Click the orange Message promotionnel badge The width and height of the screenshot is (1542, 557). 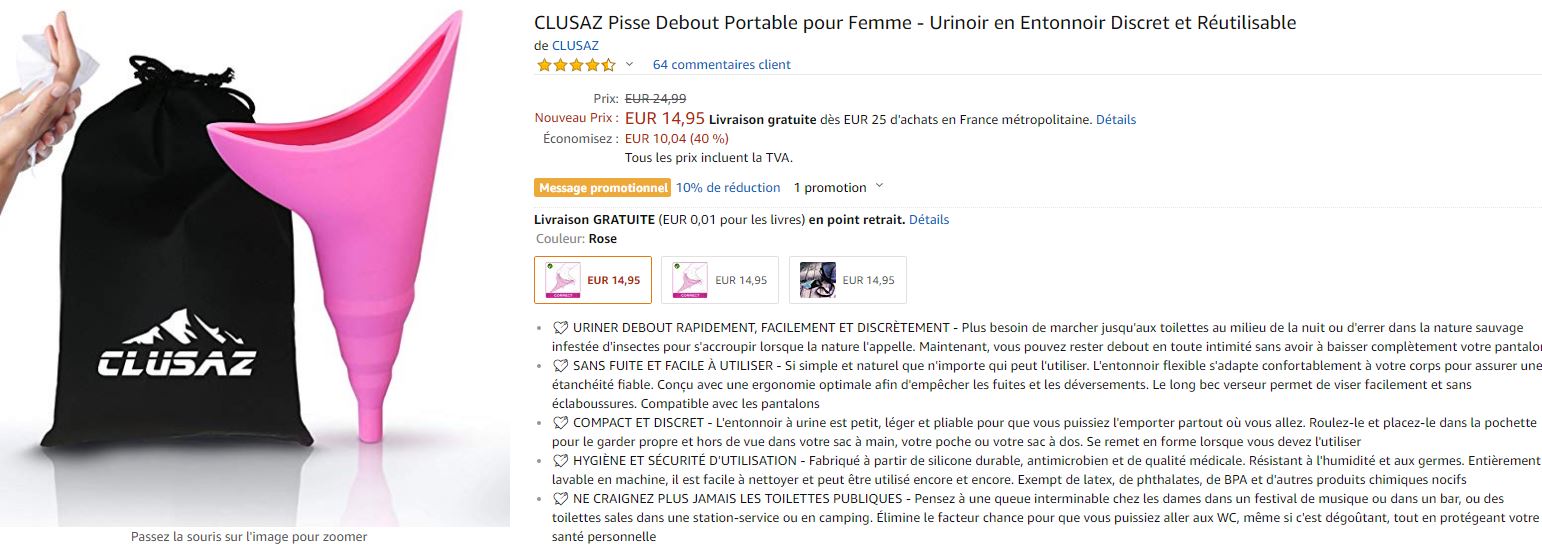pyautogui.click(x=602, y=187)
